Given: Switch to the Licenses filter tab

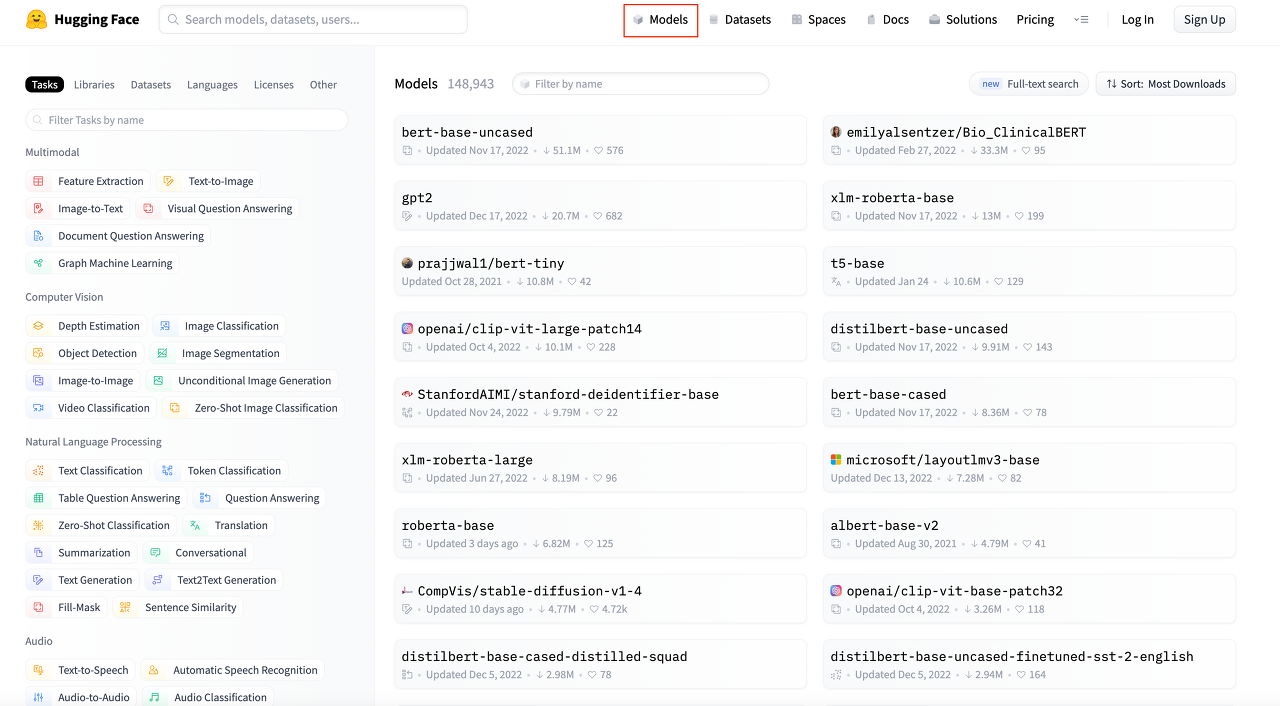Looking at the screenshot, I should (x=274, y=85).
